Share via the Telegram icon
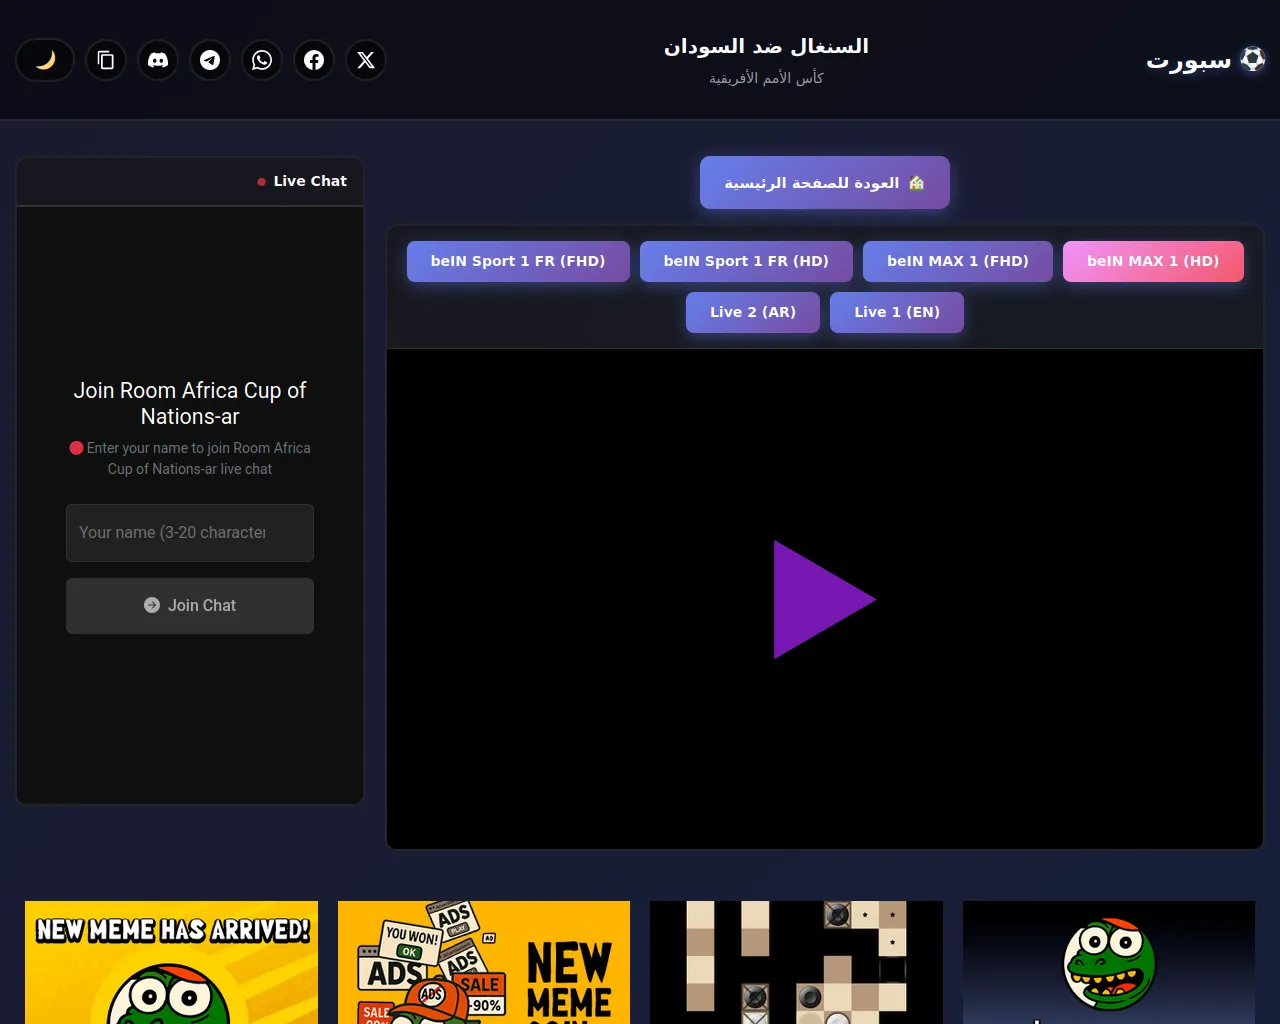 click(210, 60)
